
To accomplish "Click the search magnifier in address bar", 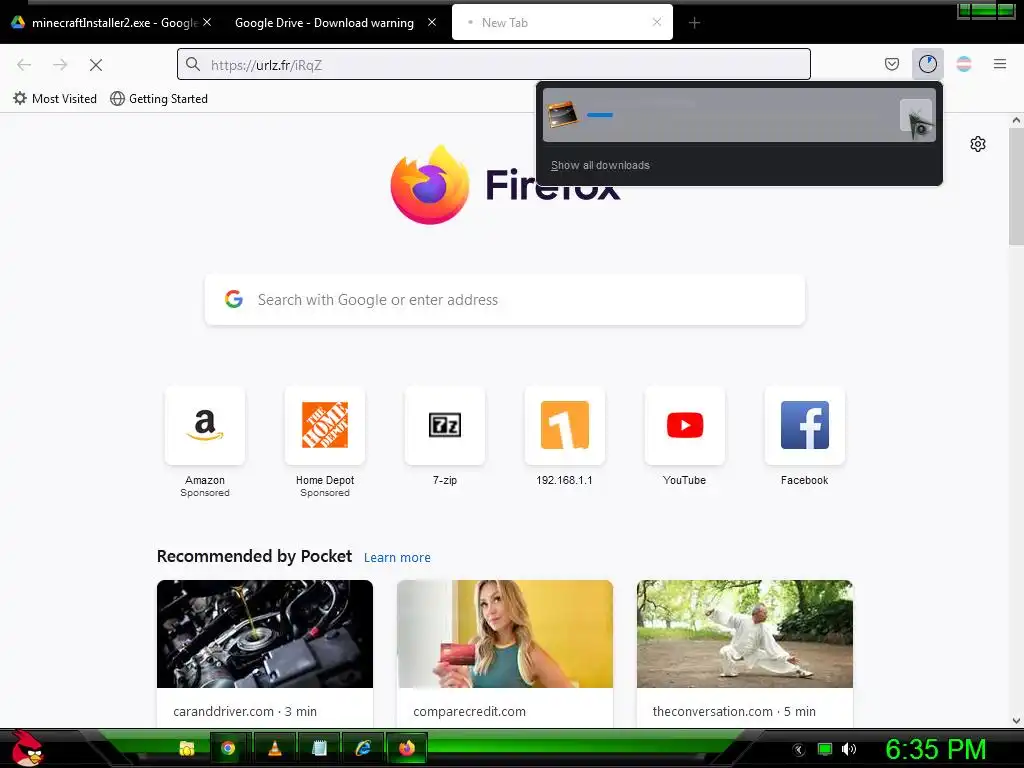I will 193,64.
